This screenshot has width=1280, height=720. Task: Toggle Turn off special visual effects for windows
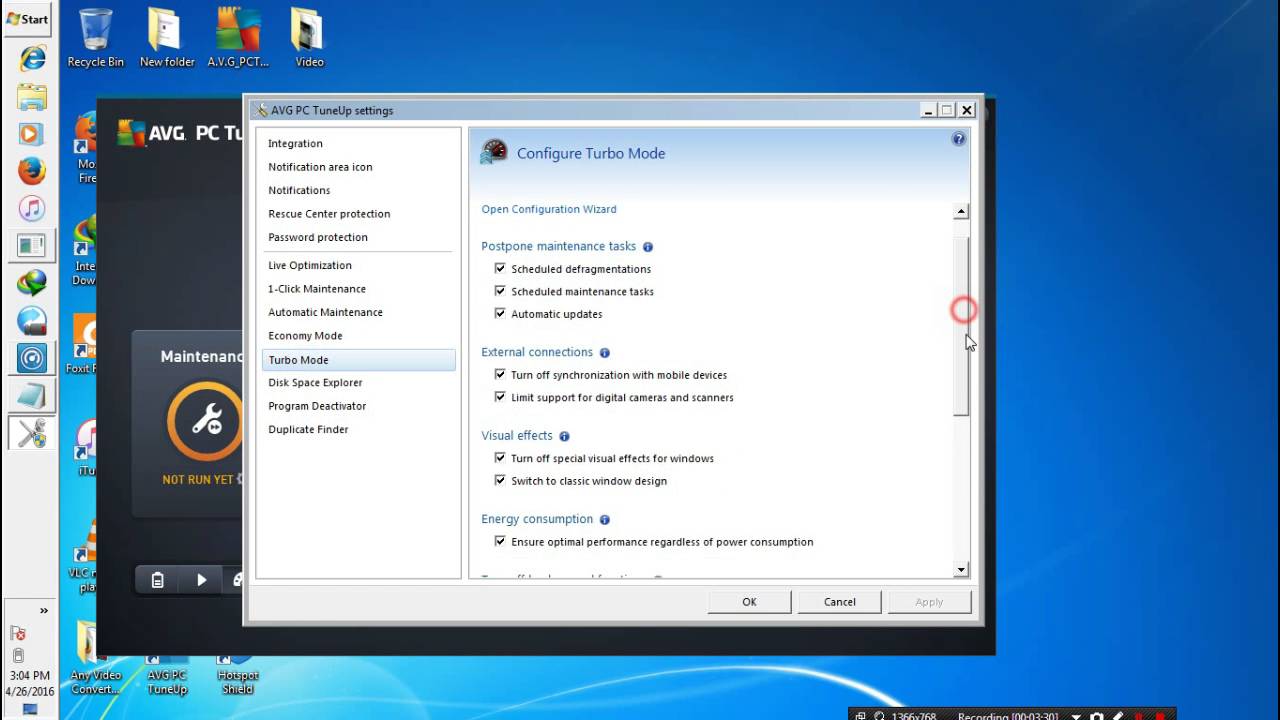click(500, 459)
